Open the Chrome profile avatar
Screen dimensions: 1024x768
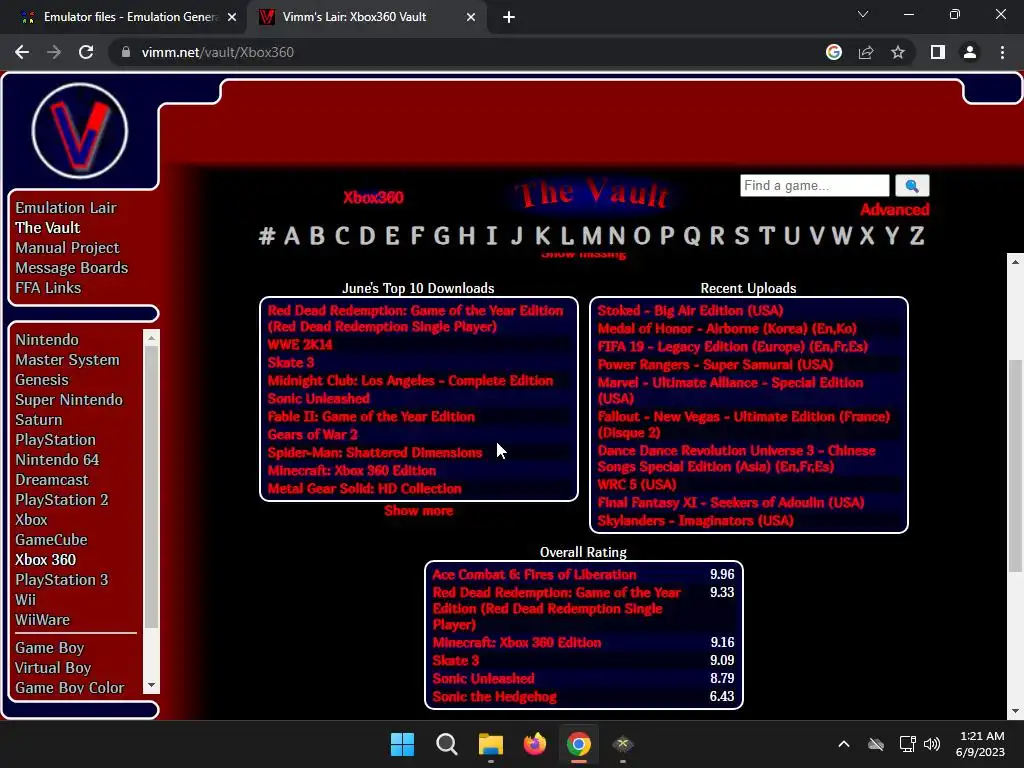point(970,52)
